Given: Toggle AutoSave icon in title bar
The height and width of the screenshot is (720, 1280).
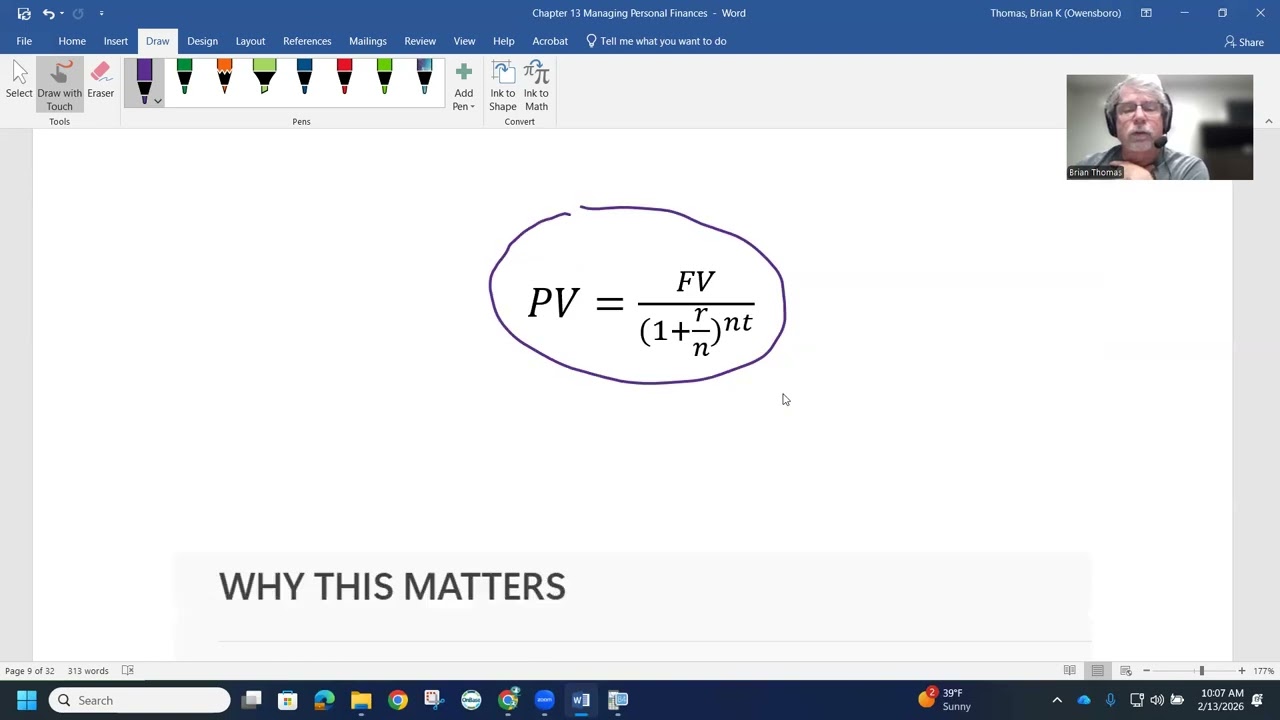Looking at the screenshot, I should (x=24, y=13).
